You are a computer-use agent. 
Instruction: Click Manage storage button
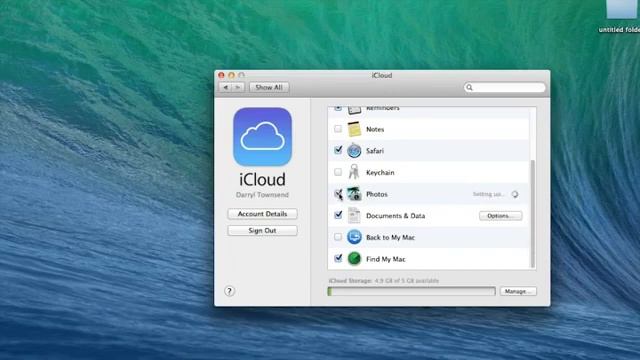click(x=518, y=291)
